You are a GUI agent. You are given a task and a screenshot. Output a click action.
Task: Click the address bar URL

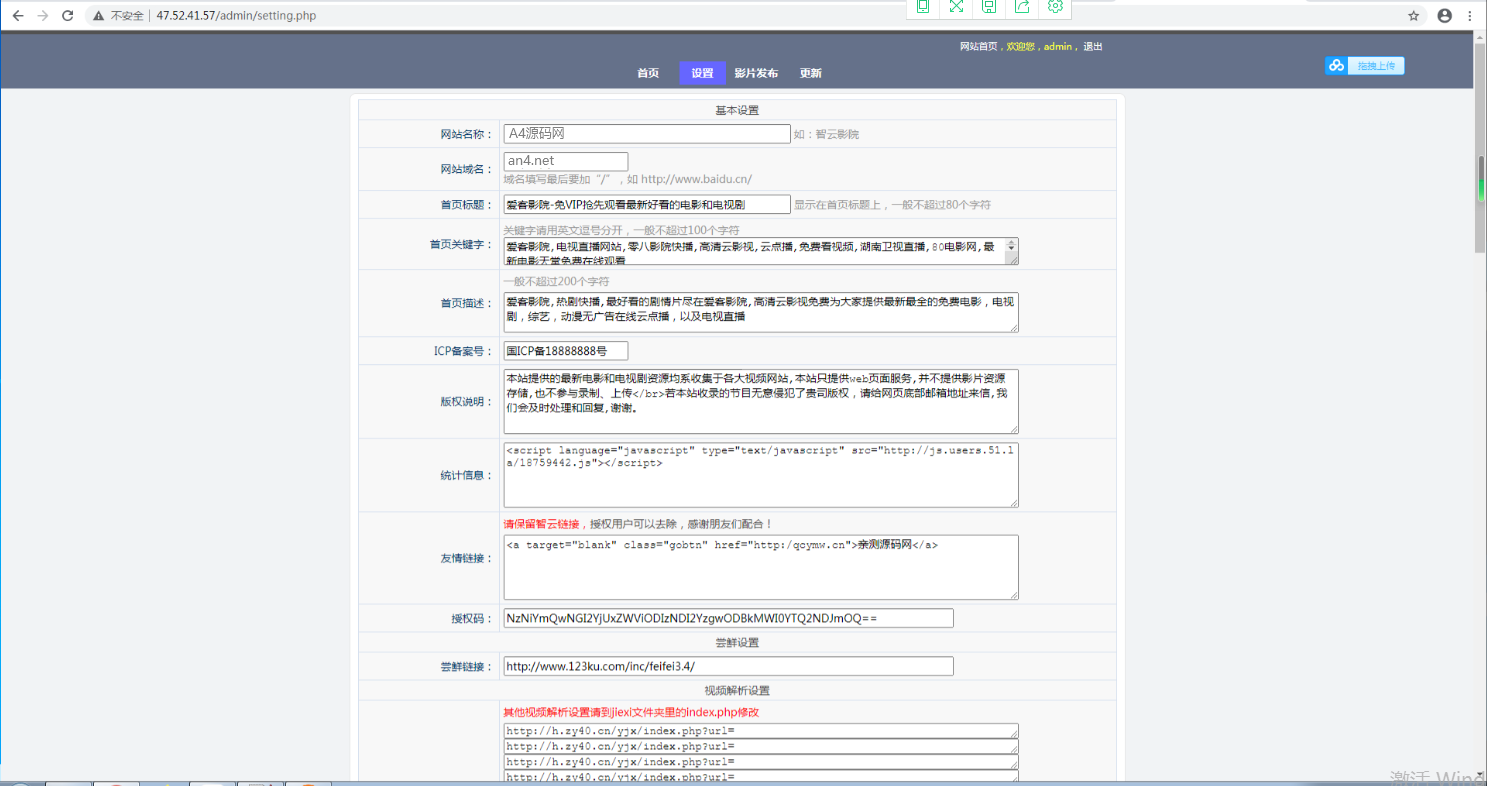(237, 16)
